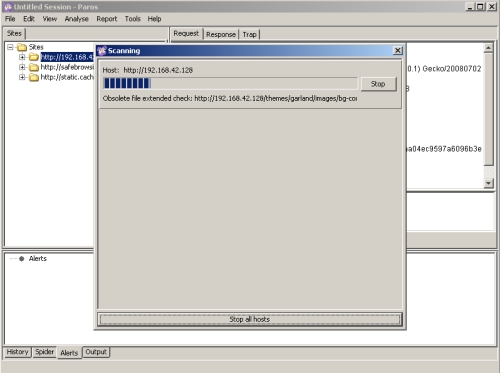This screenshot has width=500, height=373.
Task: Collapse the Sites root tree node
Action: point(10,47)
